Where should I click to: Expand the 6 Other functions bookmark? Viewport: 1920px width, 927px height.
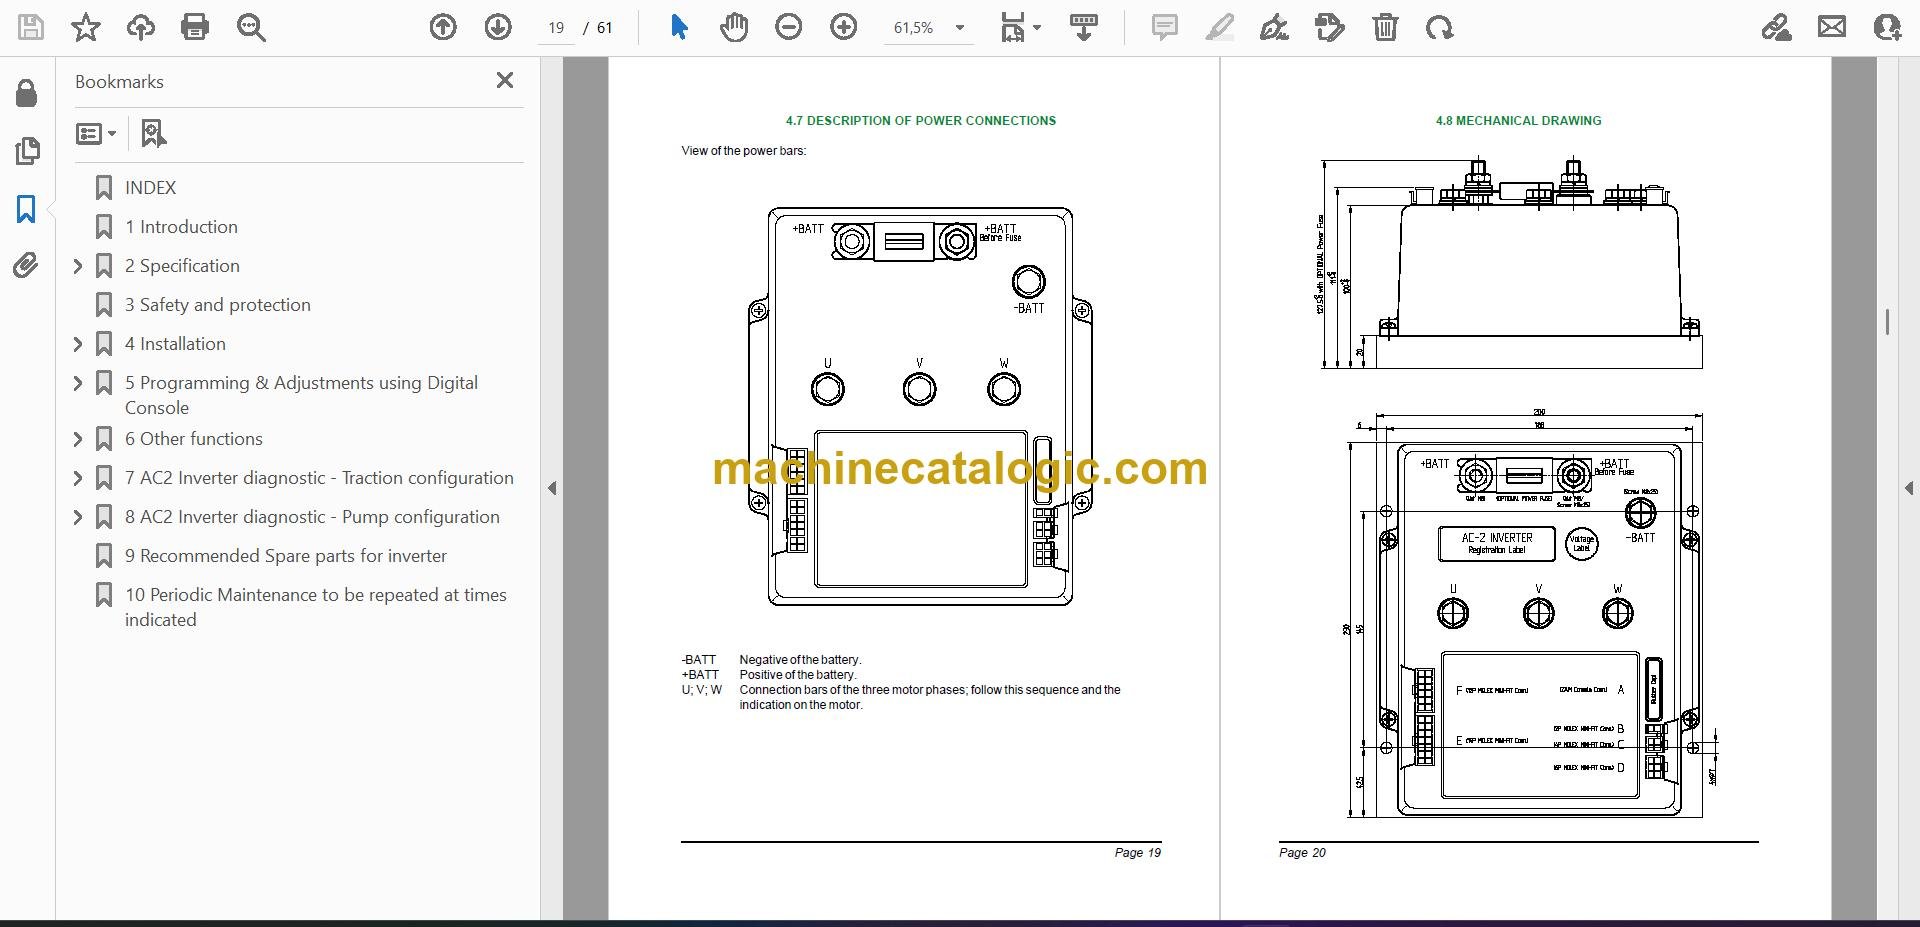pos(78,439)
